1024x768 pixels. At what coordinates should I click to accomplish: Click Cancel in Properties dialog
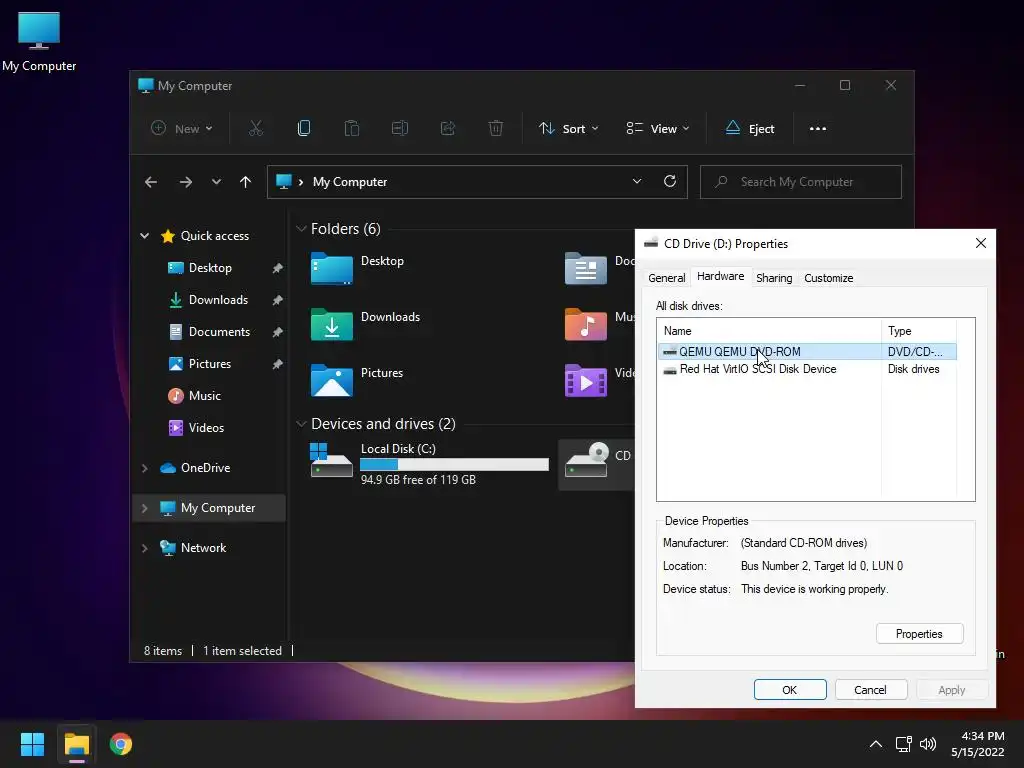871,690
